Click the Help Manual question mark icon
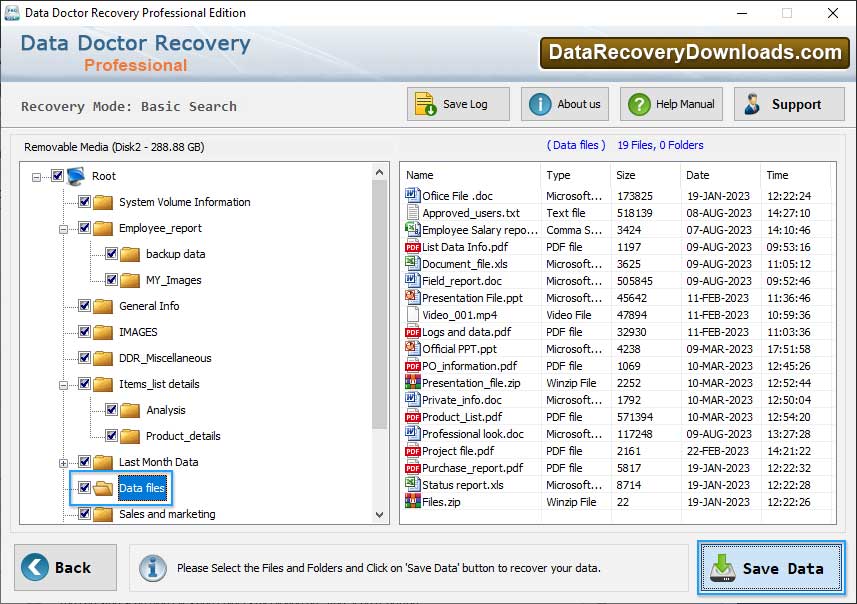This screenshot has width=857, height=604. click(639, 104)
